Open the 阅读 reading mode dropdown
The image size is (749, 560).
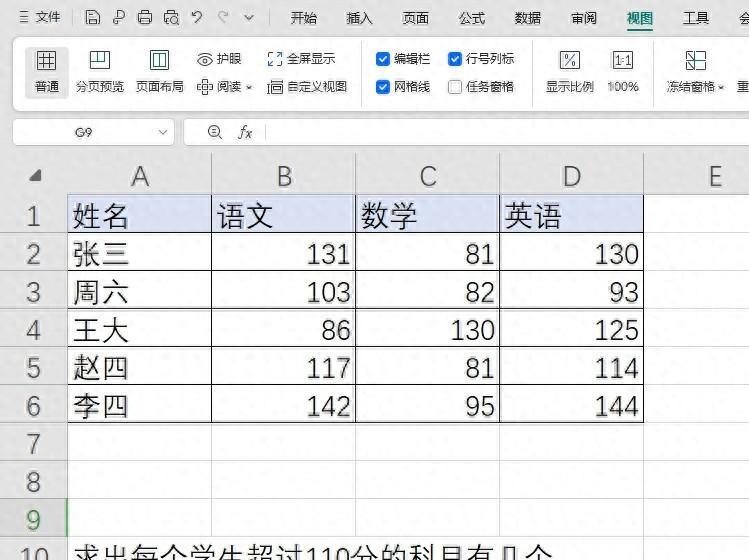coord(225,87)
